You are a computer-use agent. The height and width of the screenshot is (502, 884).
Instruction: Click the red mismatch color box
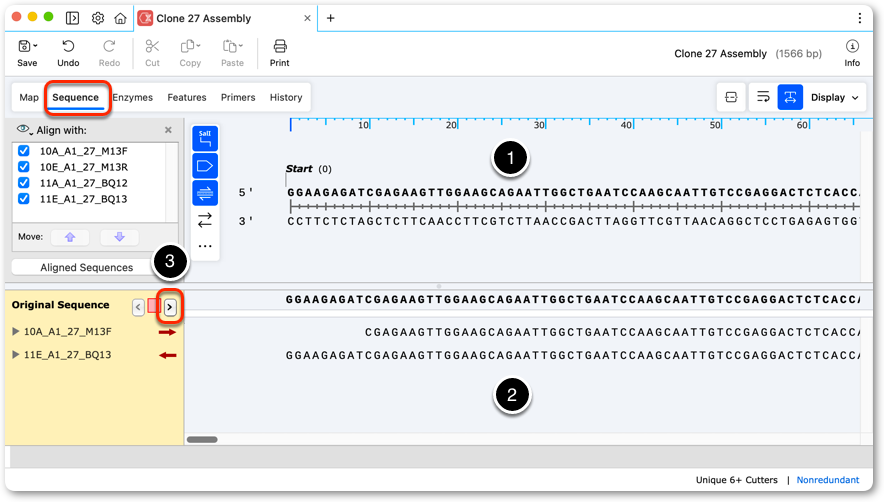click(x=154, y=306)
